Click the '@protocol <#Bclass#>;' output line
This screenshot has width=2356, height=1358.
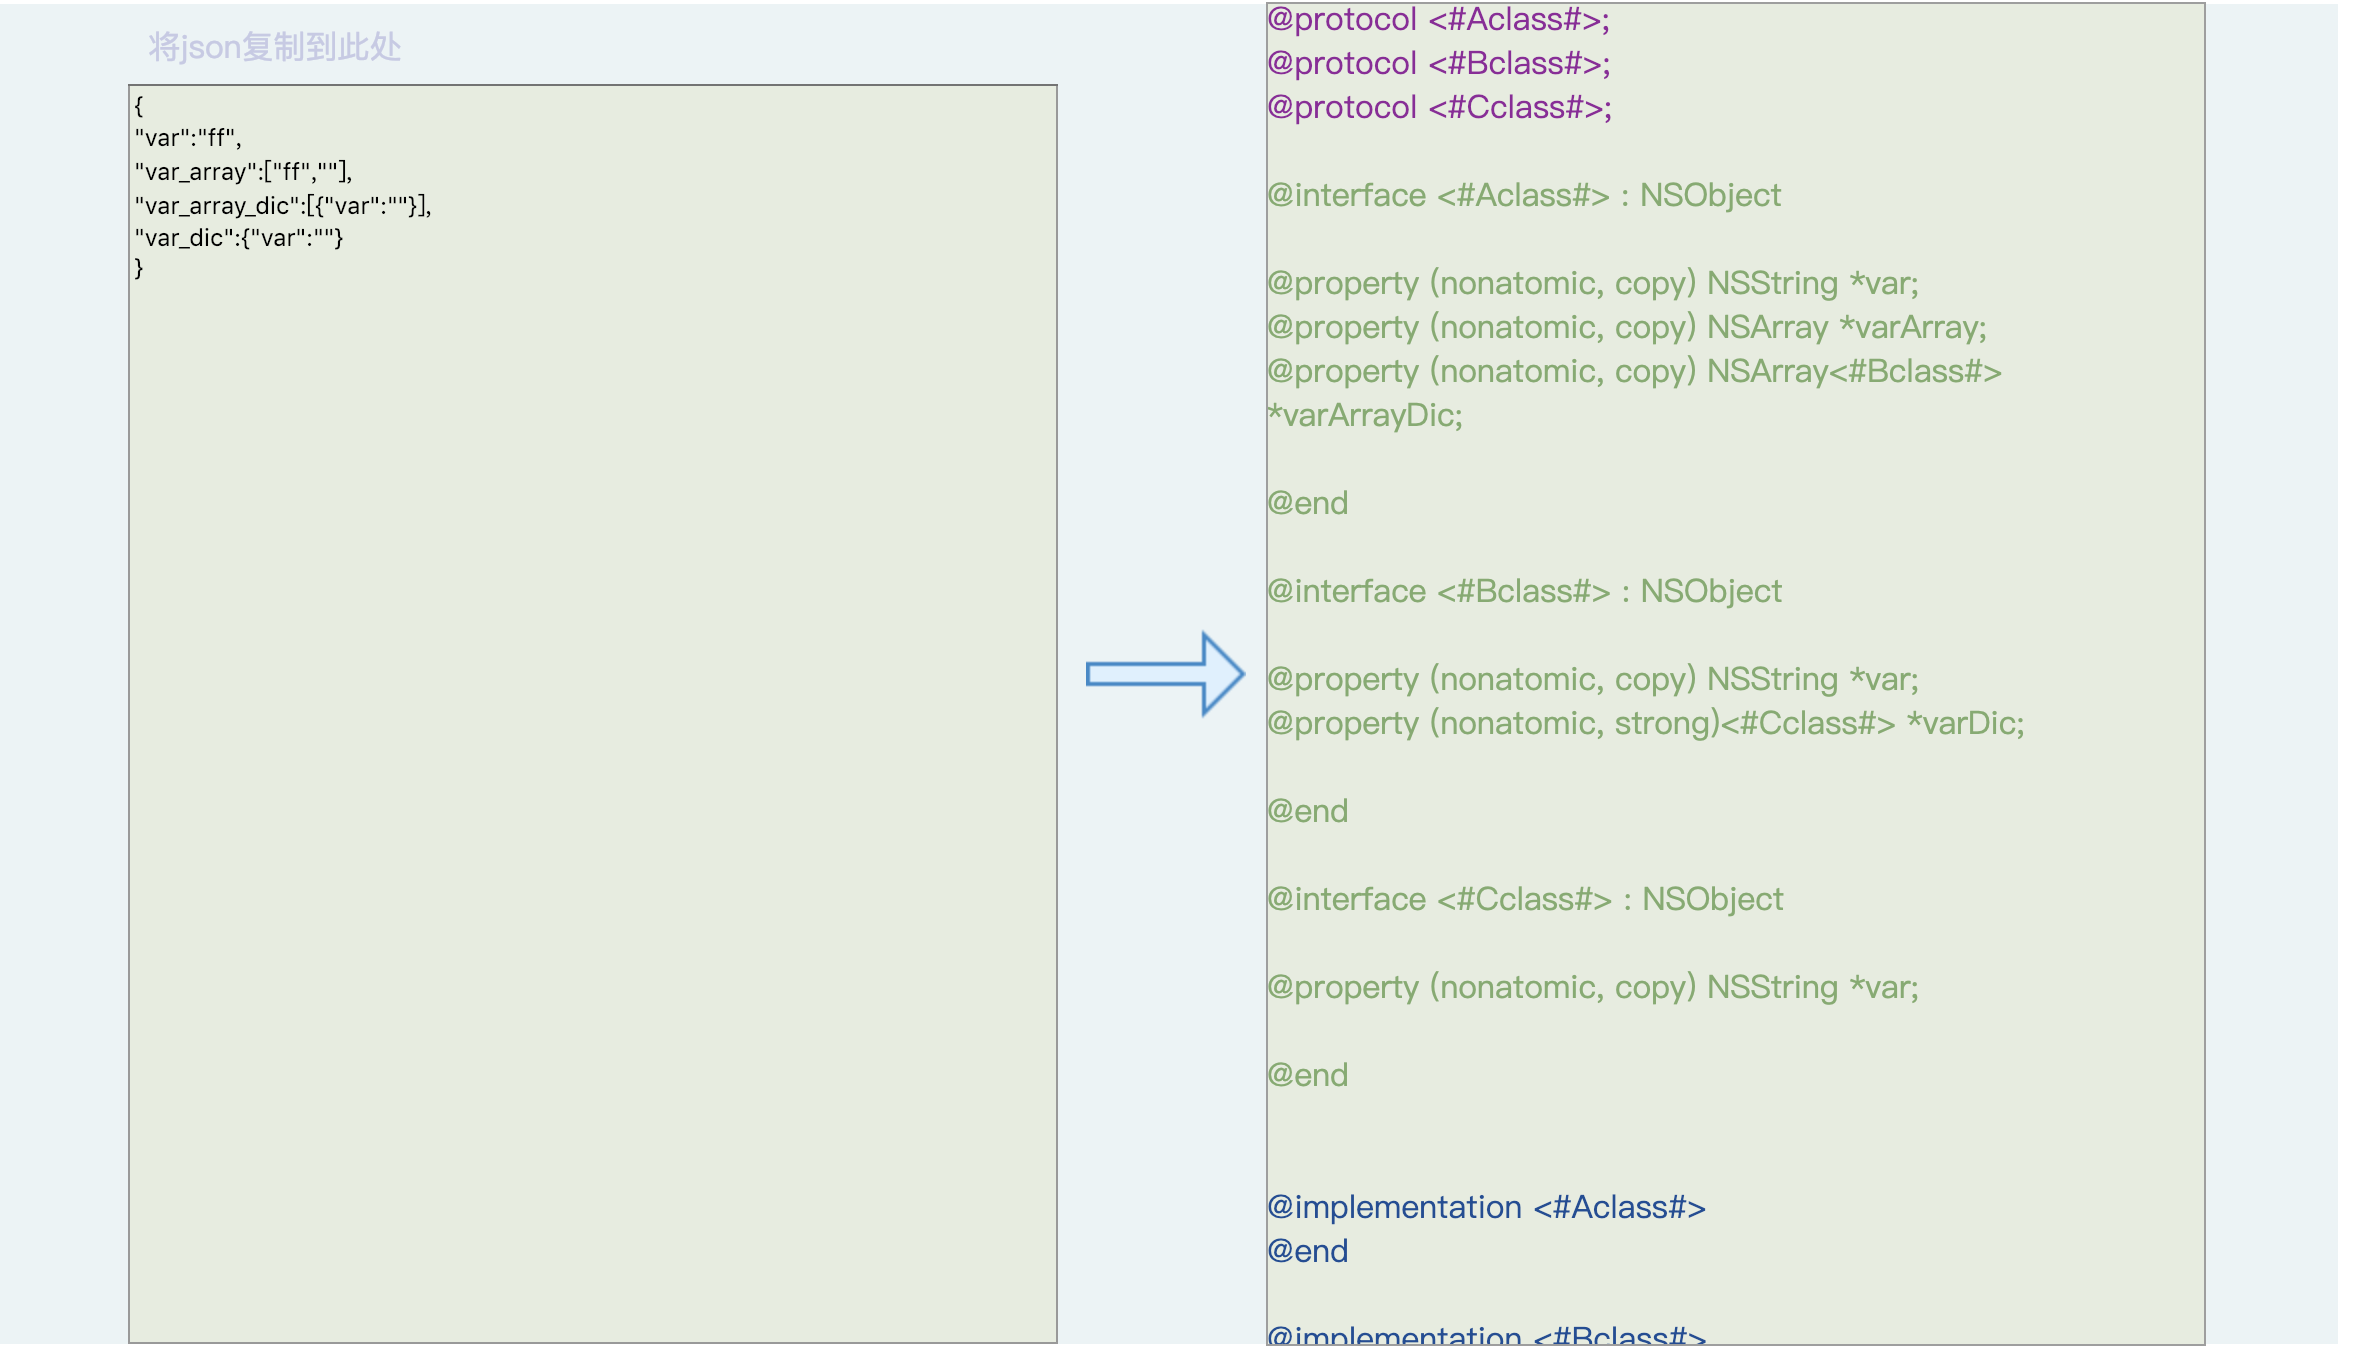(1438, 64)
